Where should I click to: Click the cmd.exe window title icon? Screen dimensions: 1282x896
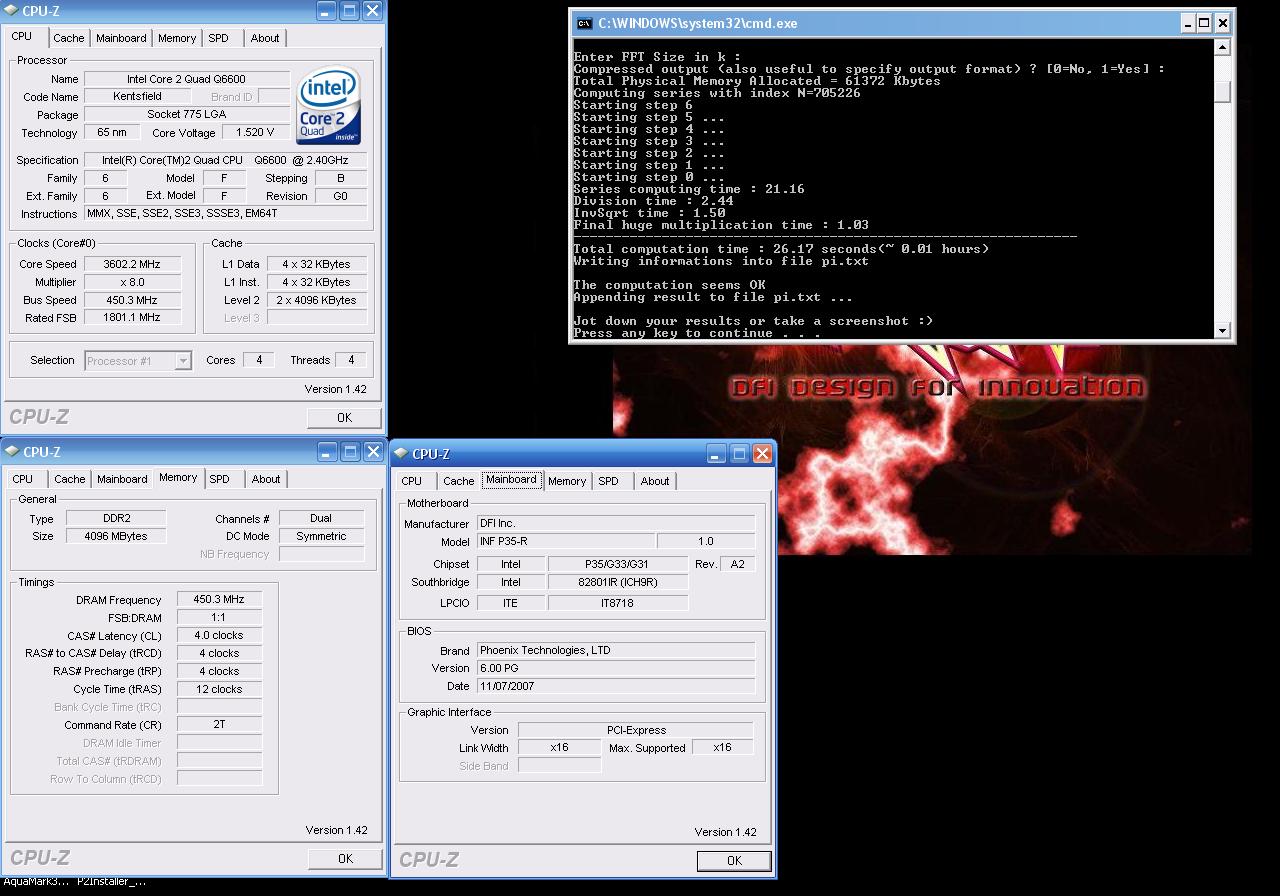[x=585, y=23]
